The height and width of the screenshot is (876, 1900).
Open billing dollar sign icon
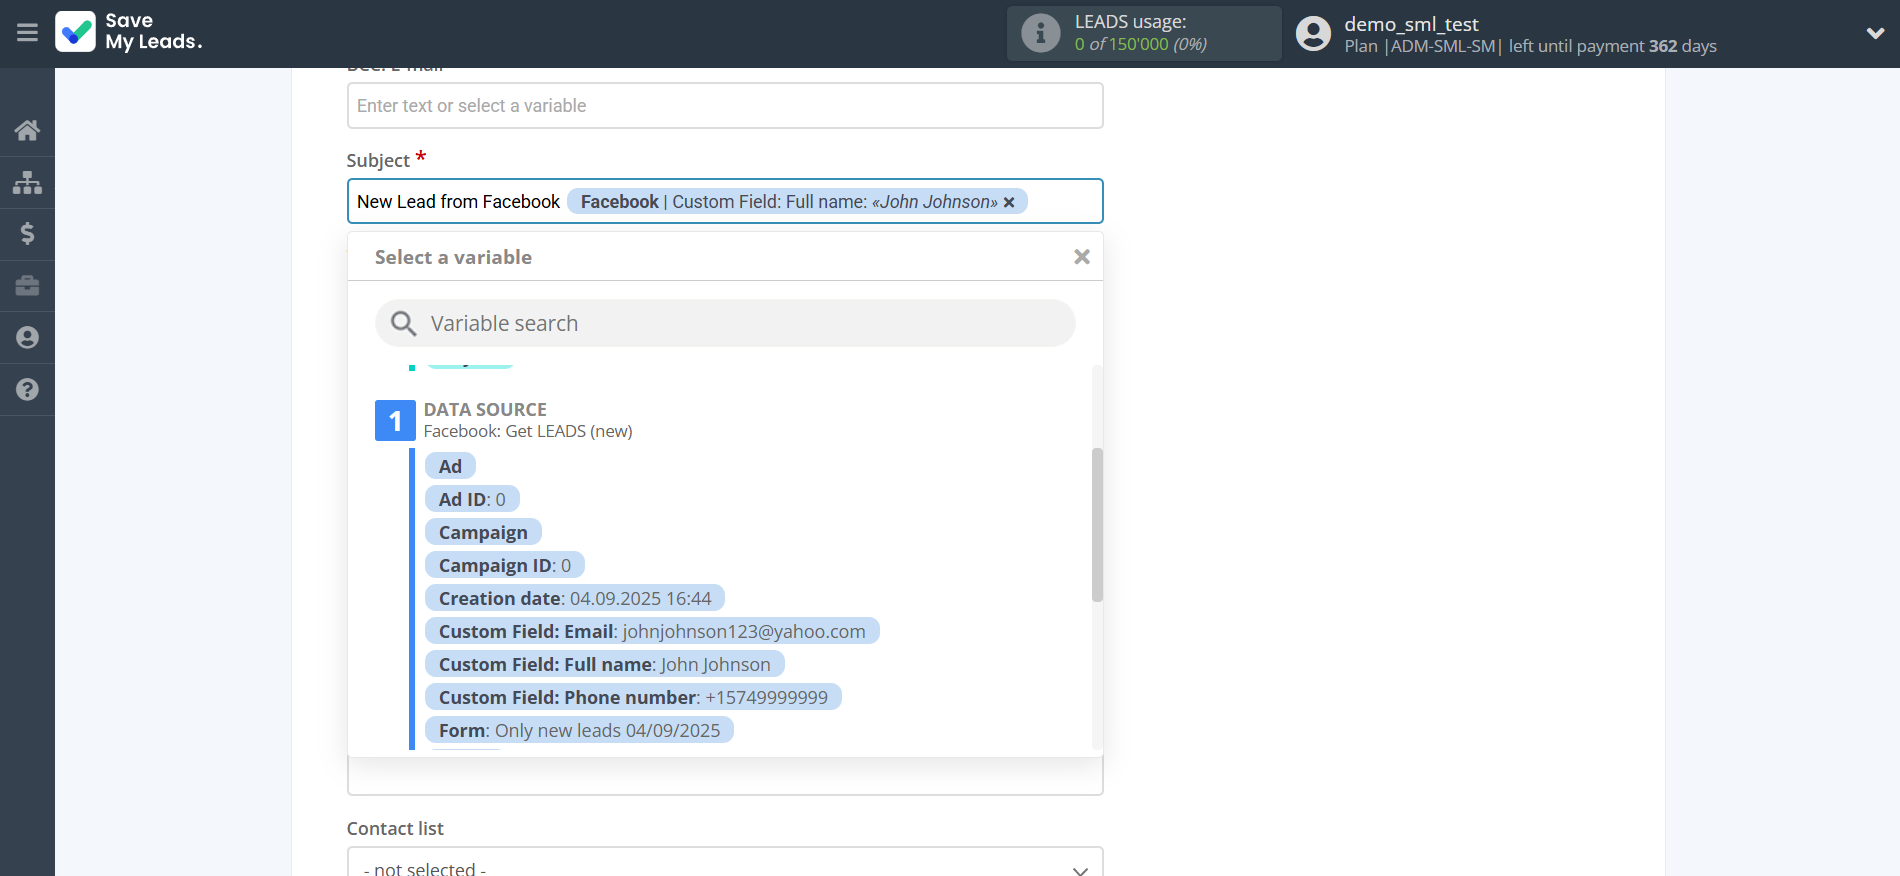pos(27,234)
